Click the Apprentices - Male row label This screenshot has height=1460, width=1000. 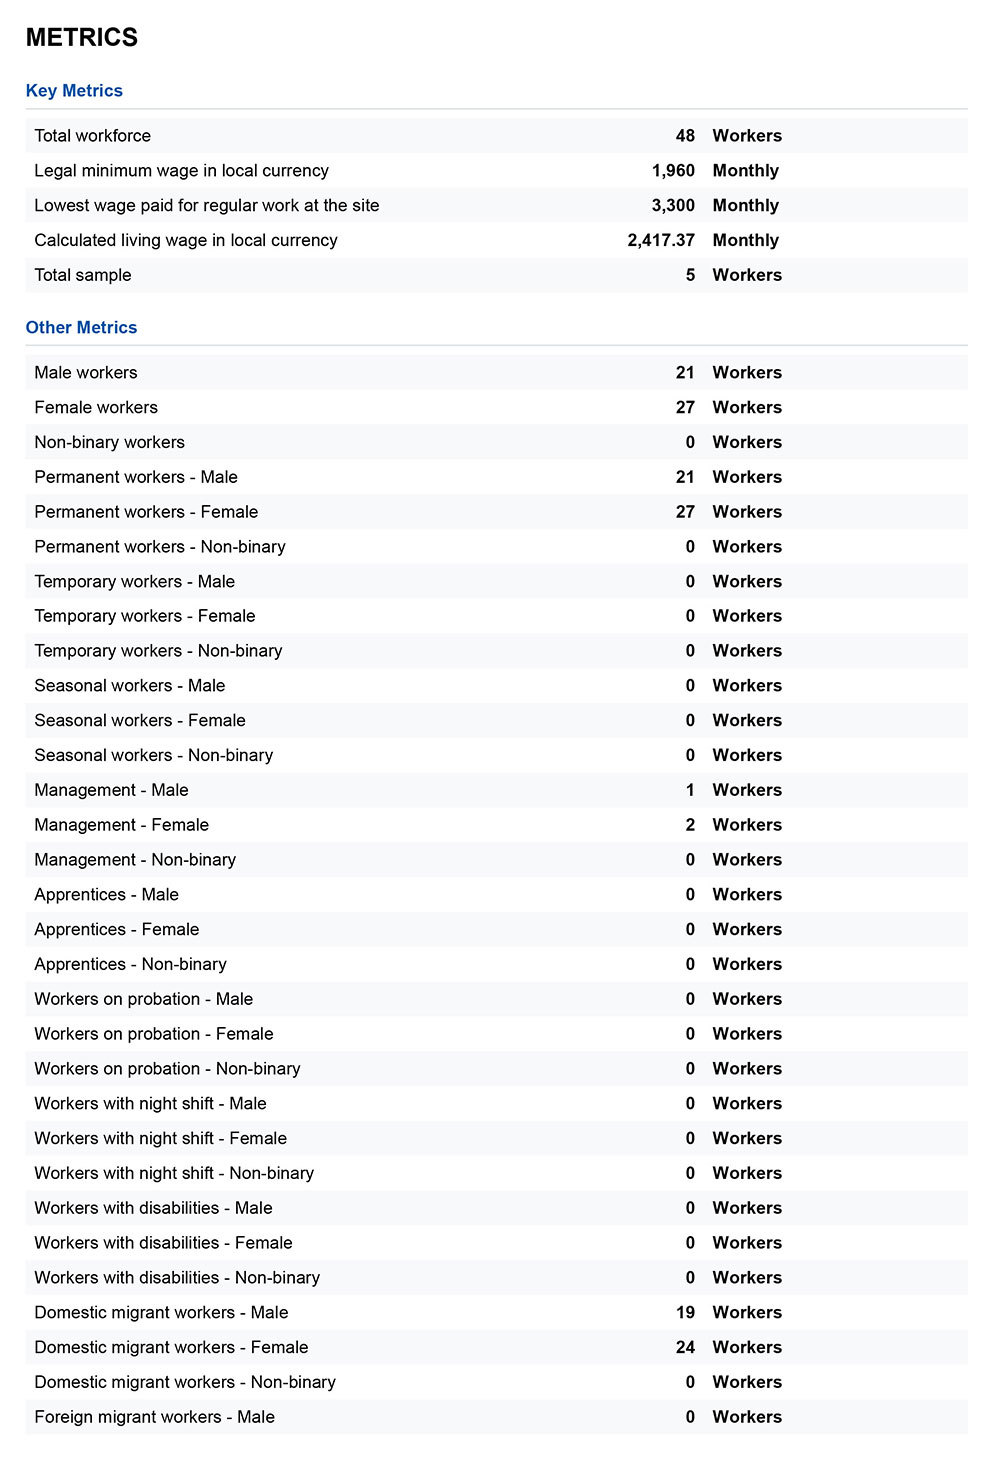point(106,895)
